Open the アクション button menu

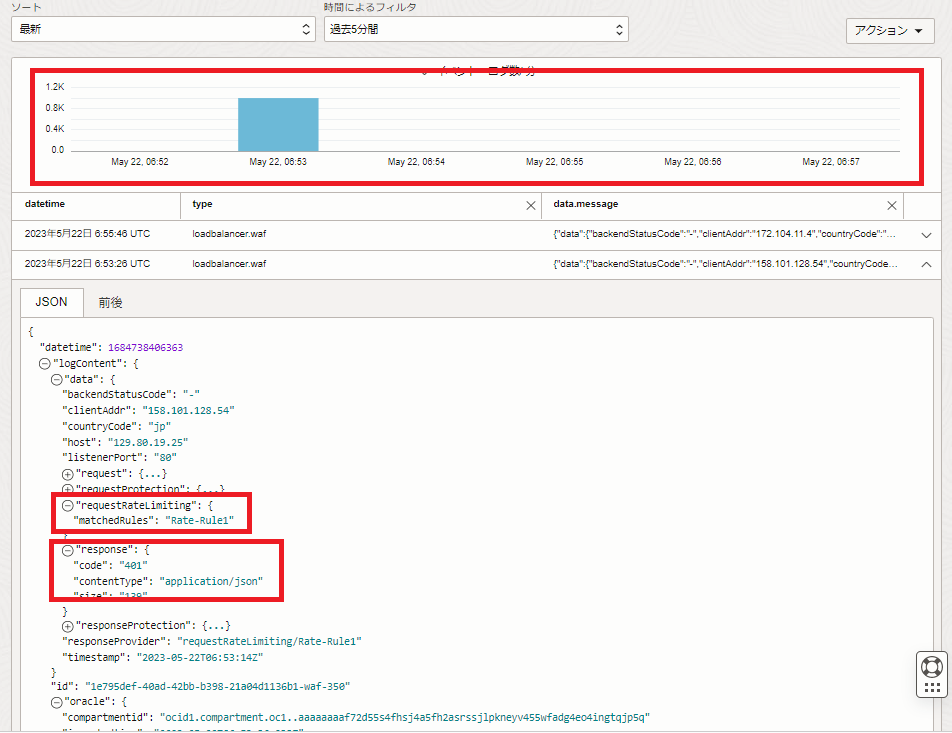click(x=889, y=31)
